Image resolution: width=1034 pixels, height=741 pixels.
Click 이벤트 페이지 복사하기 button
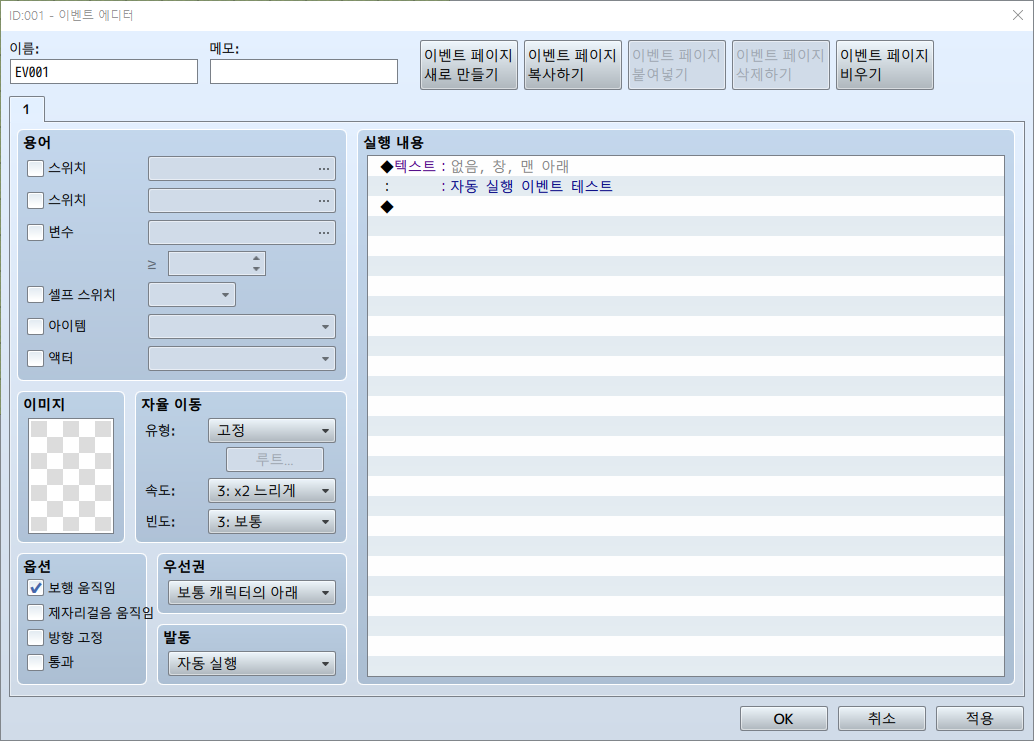click(x=573, y=65)
